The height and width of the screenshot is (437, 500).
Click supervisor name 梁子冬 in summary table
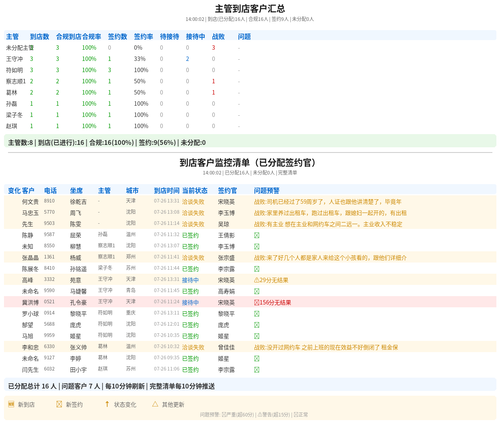click(x=14, y=115)
